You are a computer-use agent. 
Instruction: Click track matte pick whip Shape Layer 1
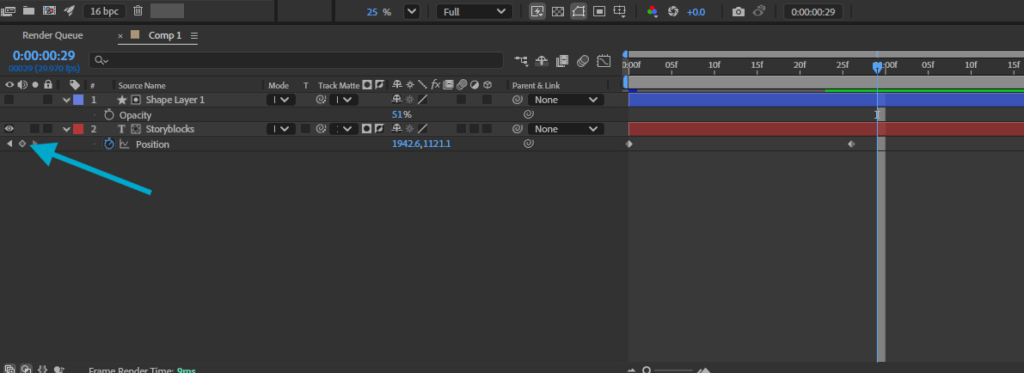321,100
